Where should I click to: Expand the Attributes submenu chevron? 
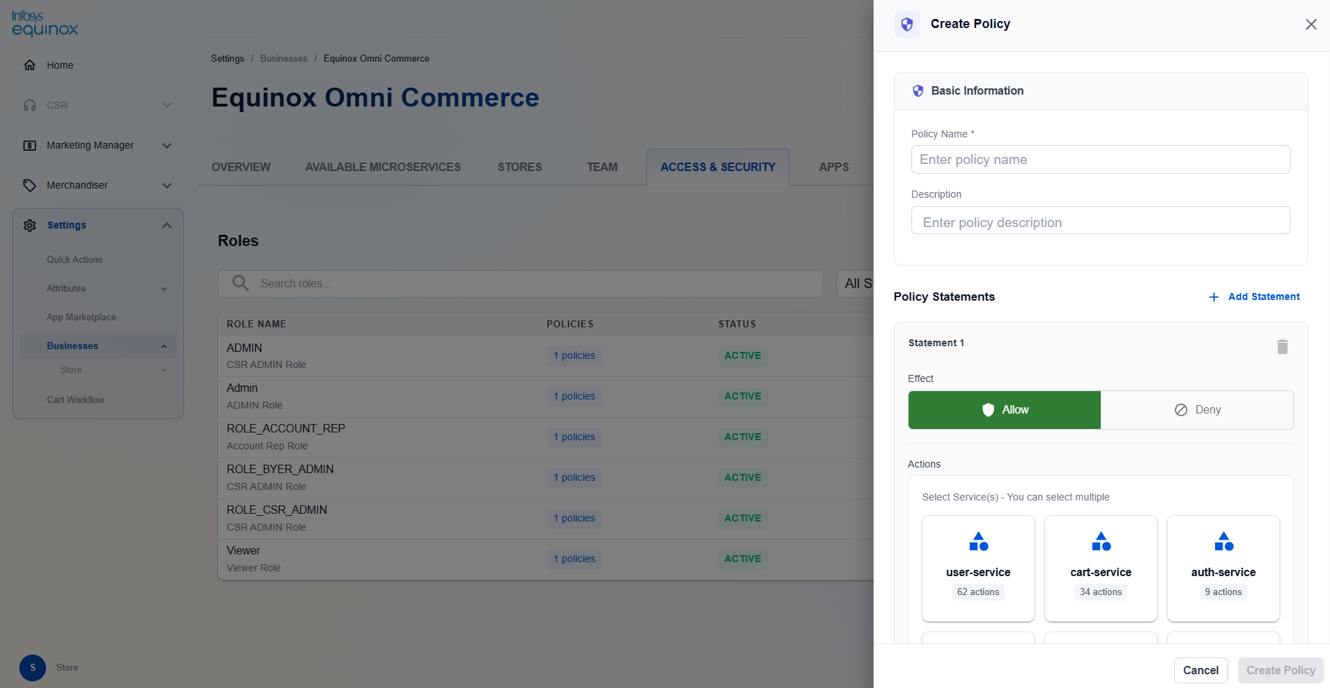pyautogui.click(x=164, y=289)
